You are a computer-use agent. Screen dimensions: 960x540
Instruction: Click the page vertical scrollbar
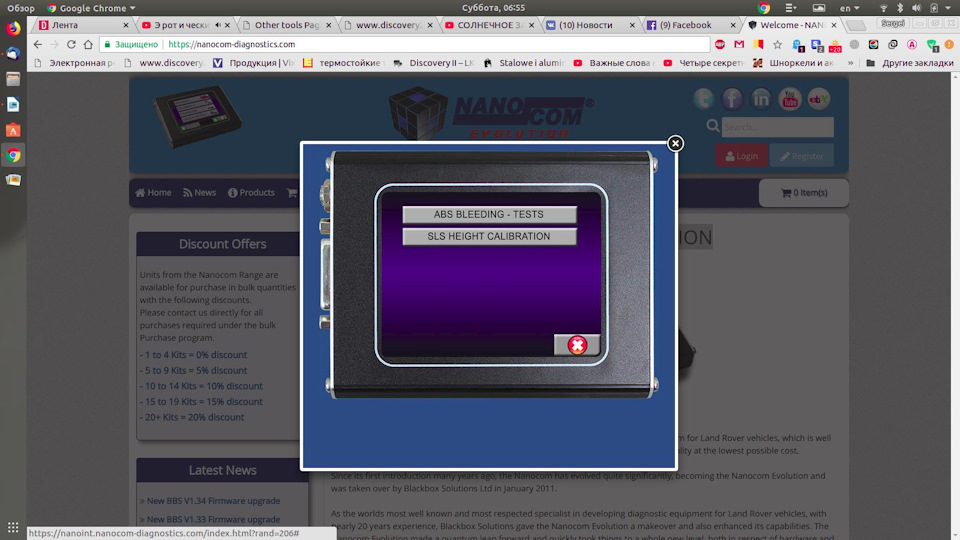click(x=955, y=305)
